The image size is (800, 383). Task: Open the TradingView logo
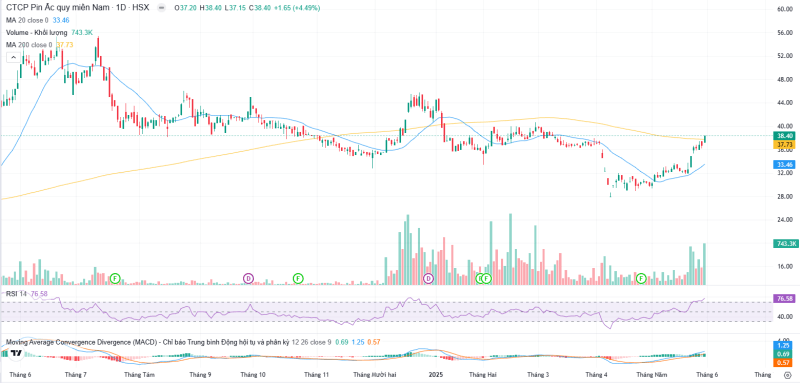point(16,353)
